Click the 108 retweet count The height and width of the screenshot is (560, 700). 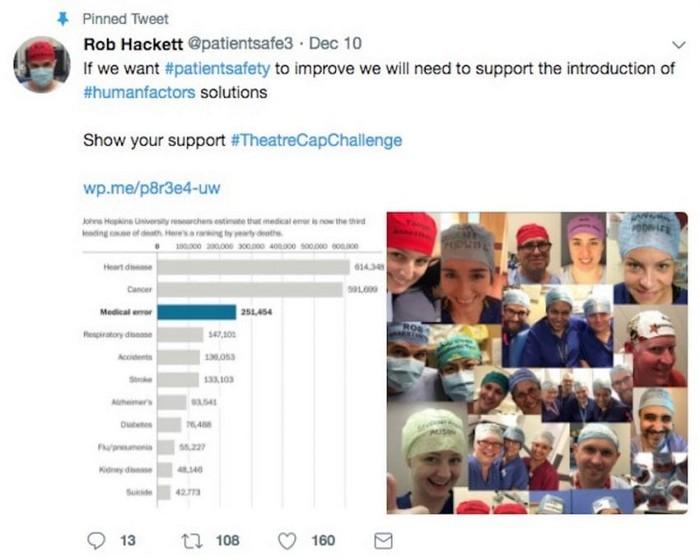(x=228, y=541)
